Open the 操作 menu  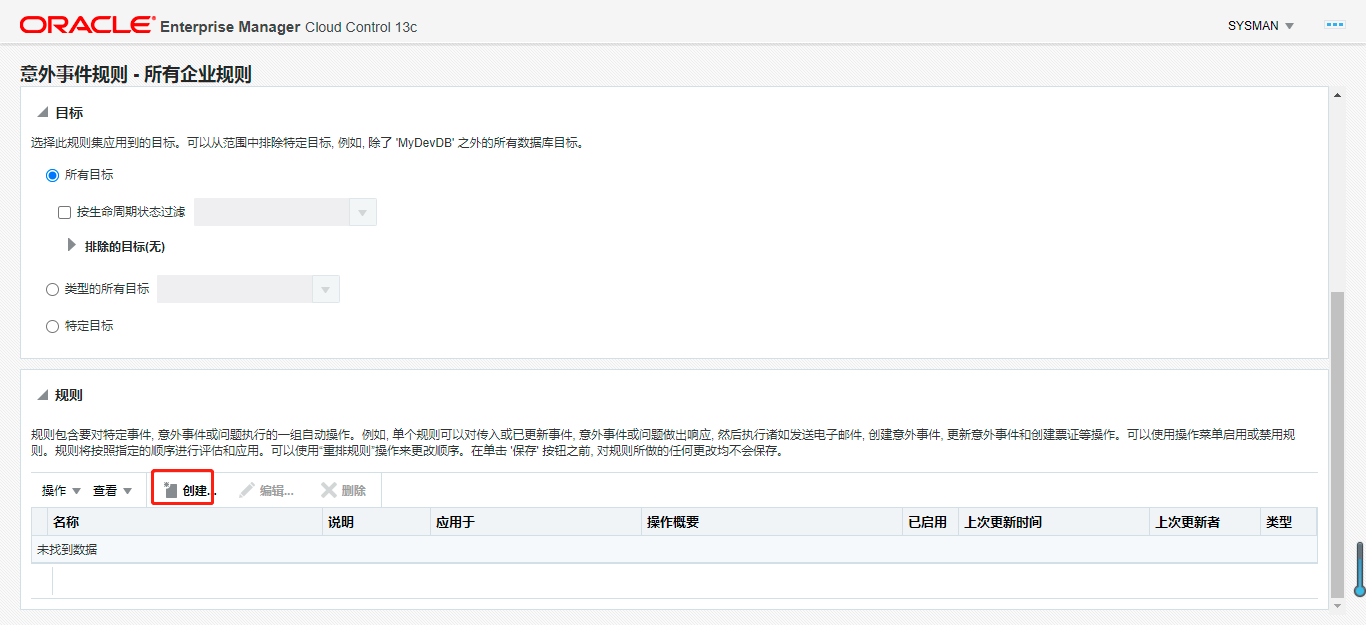61,491
